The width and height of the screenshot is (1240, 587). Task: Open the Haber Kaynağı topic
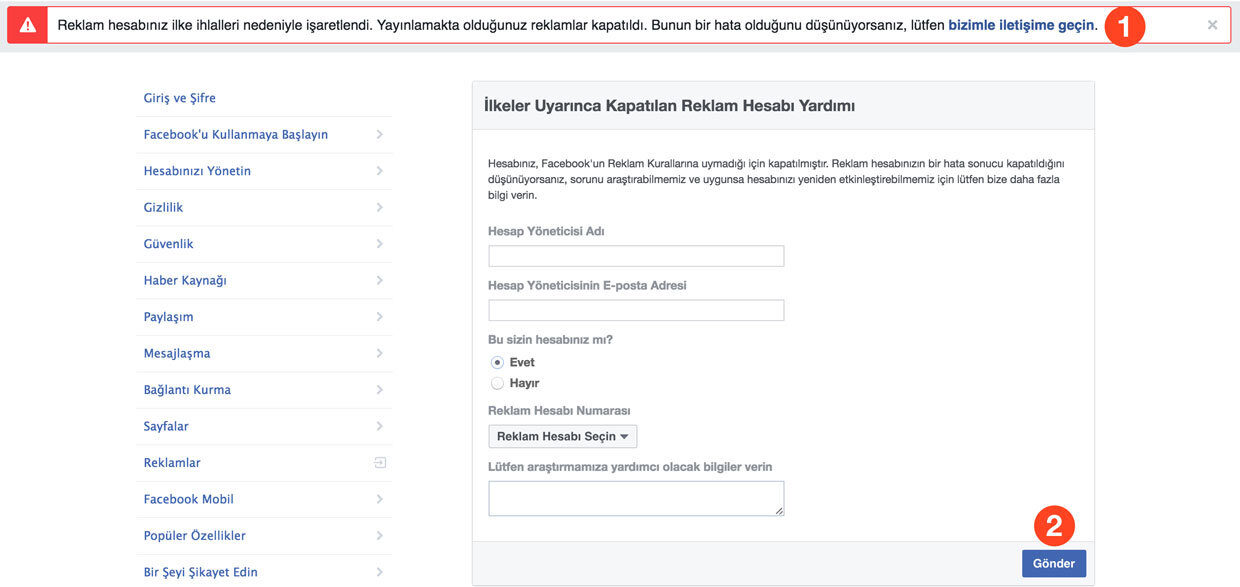(185, 281)
